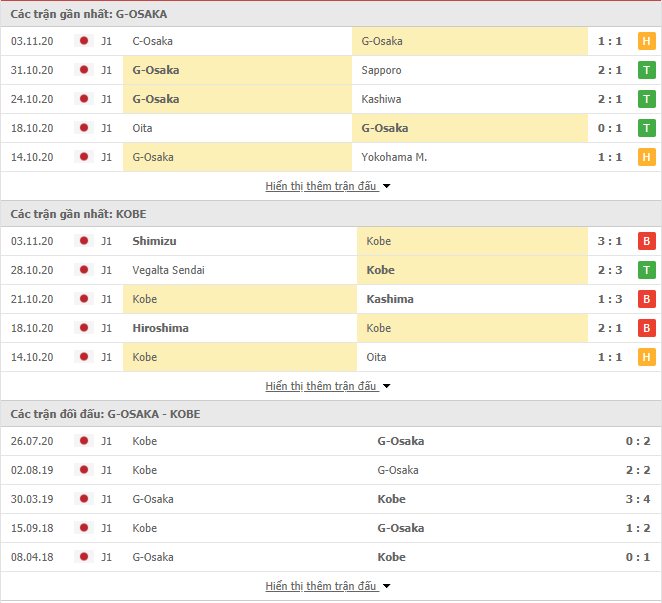
Task: Select the Kashiwa team name
Action: click(x=381, y=99)
